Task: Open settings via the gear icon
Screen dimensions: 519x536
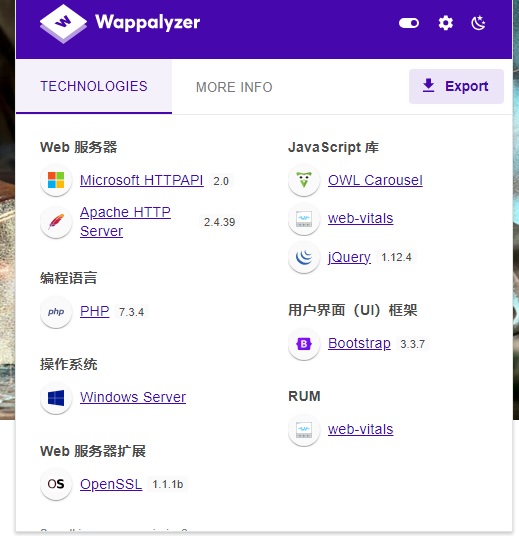Action: pos(445,23)
